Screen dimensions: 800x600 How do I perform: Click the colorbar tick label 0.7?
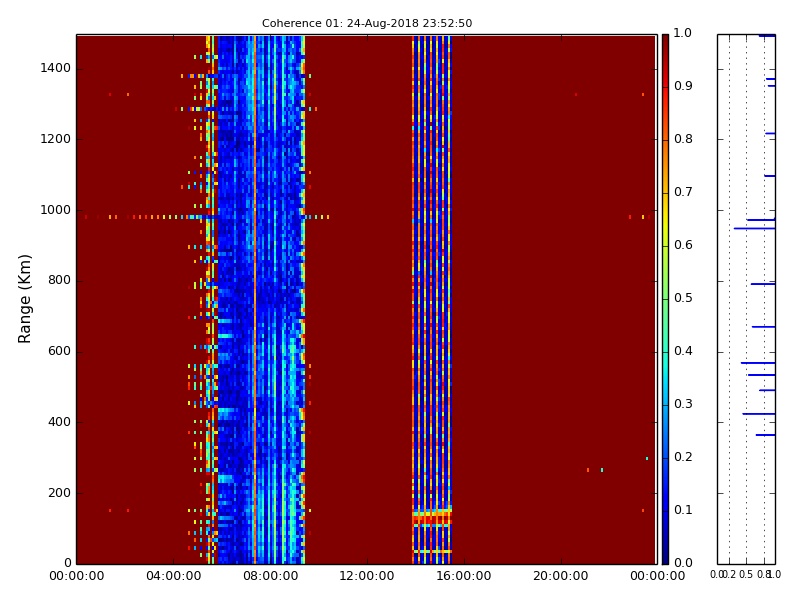[683, 192]
